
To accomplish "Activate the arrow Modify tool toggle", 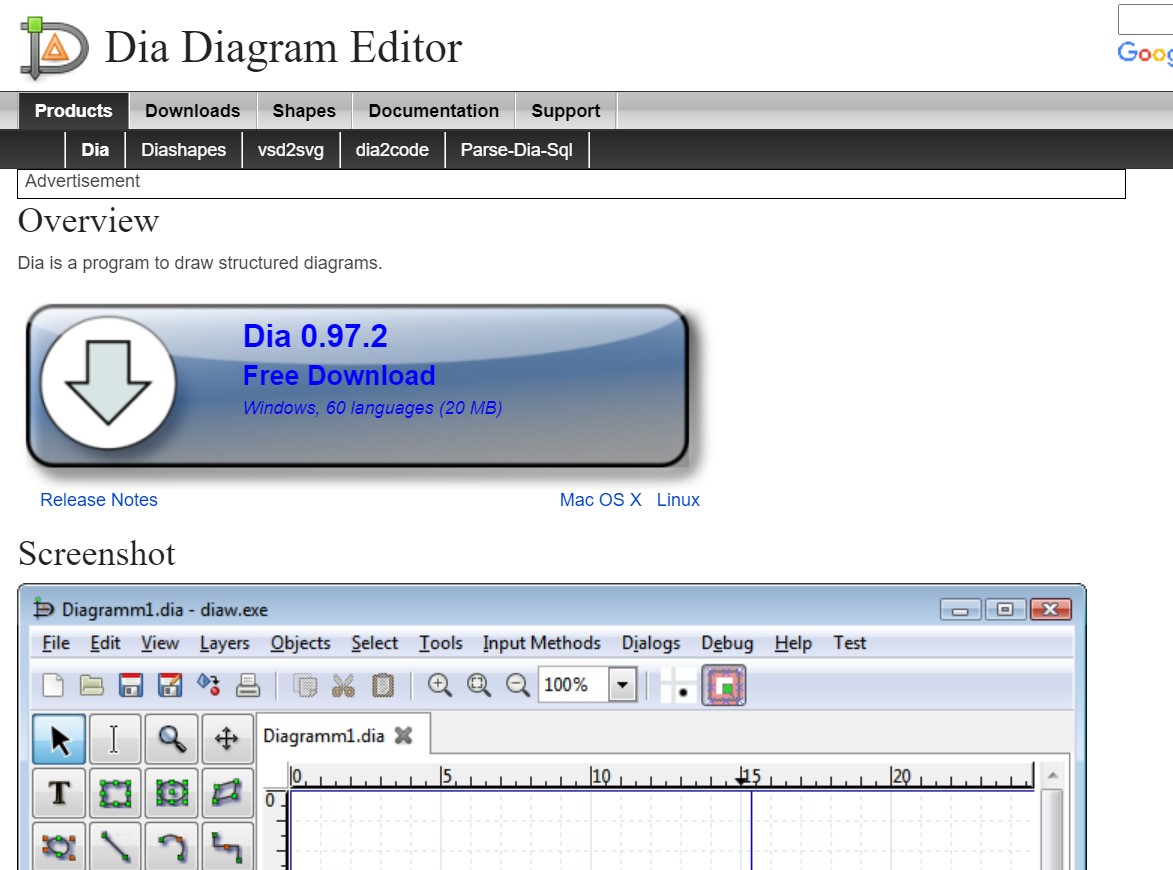I will (x=59, y=739).
